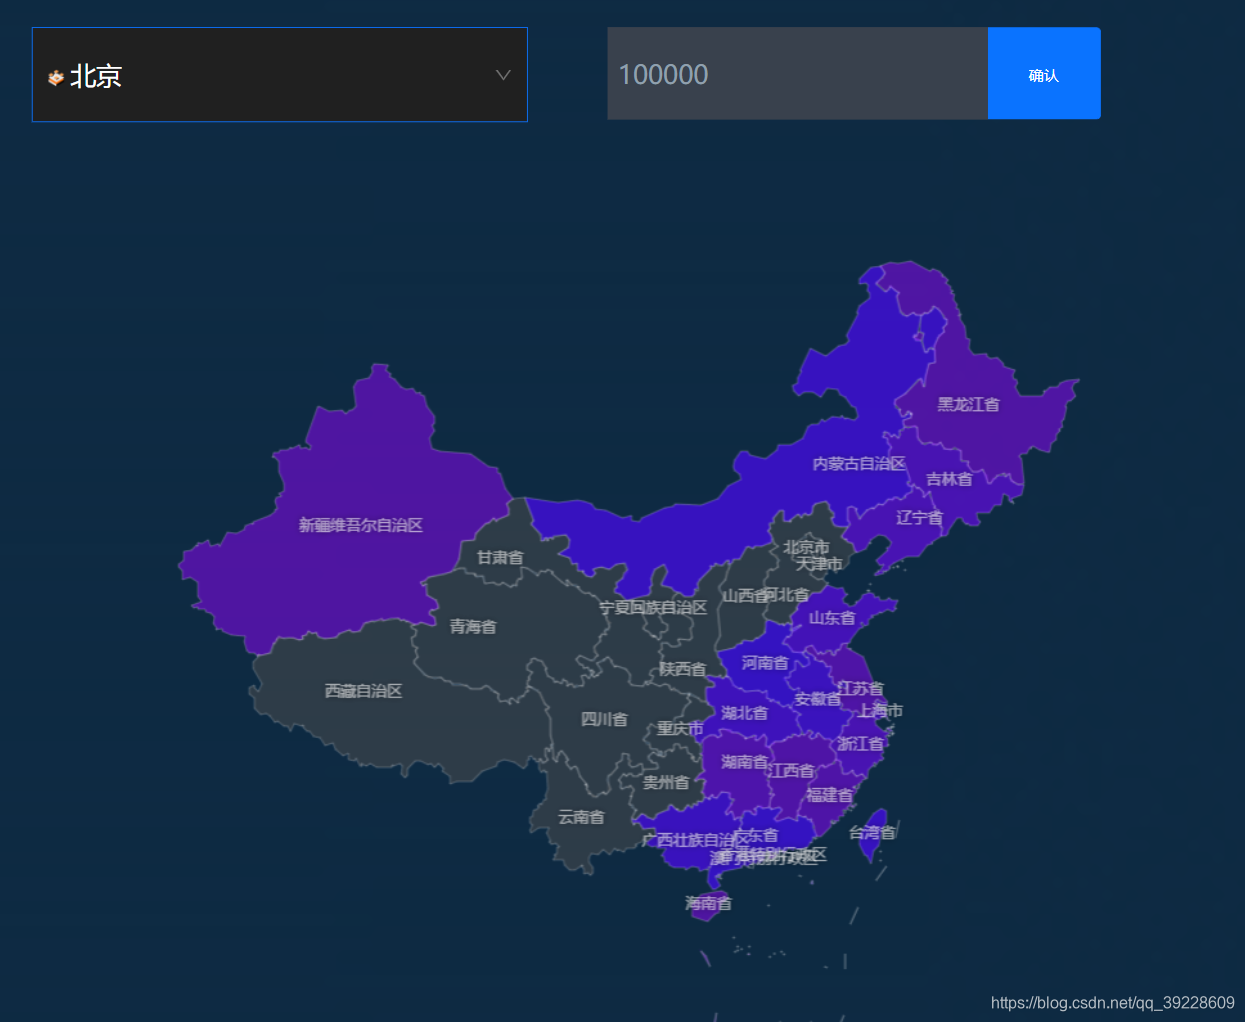Select 贵州省 on the map
Viewport: 1245px width, 1022px height.
click(x=666, y=783)
